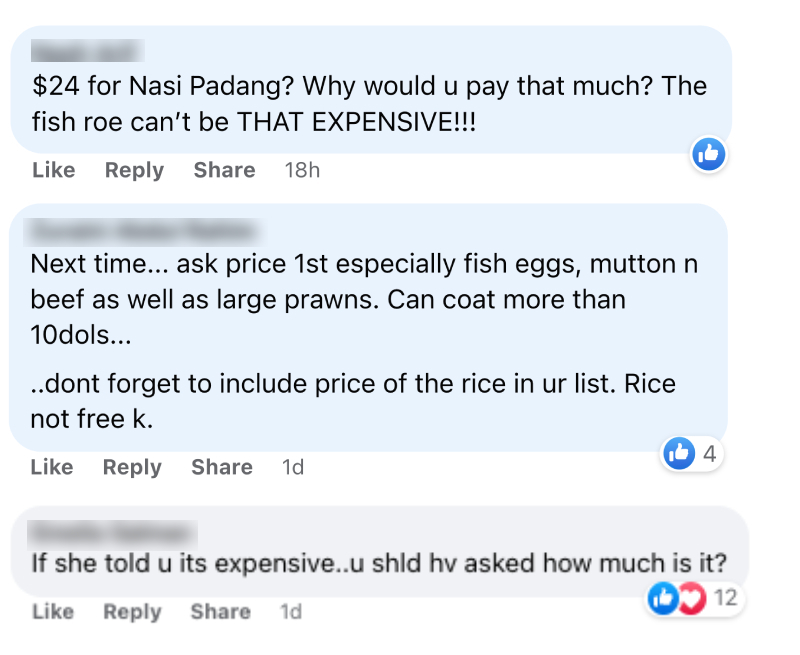Open the reaction count 4
This screenshot has height=655, width=800.
pos(709,454)
